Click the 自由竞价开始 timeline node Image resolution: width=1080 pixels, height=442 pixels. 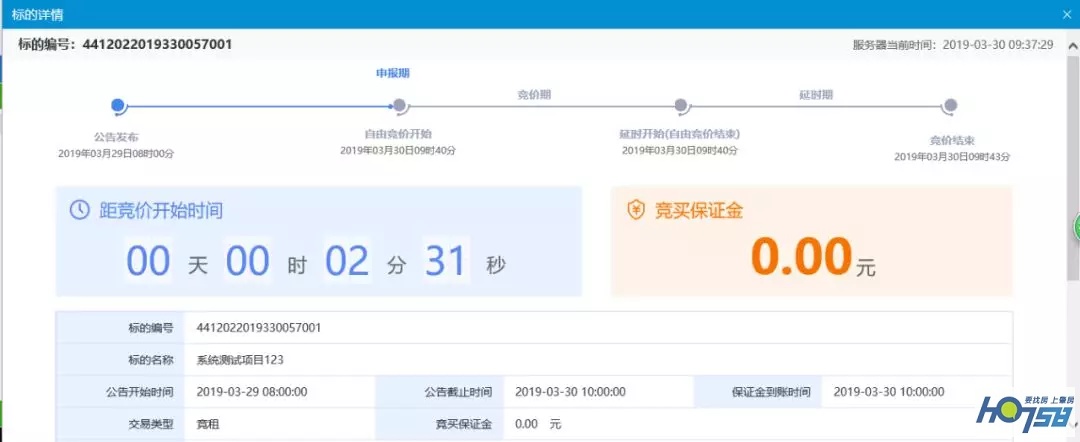(399, 105)
